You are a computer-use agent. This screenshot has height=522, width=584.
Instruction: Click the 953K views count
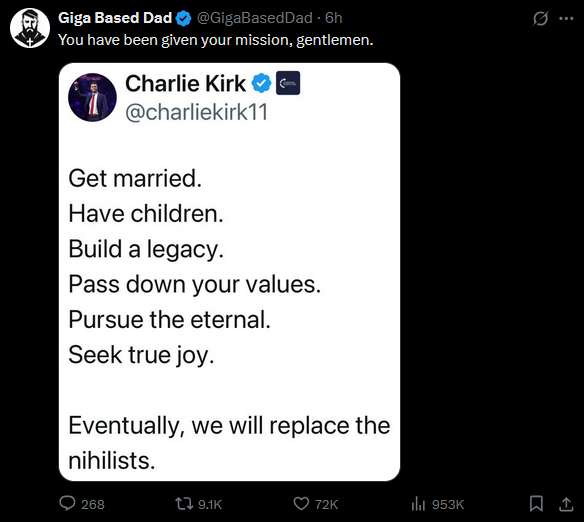(x=448, y=505)
